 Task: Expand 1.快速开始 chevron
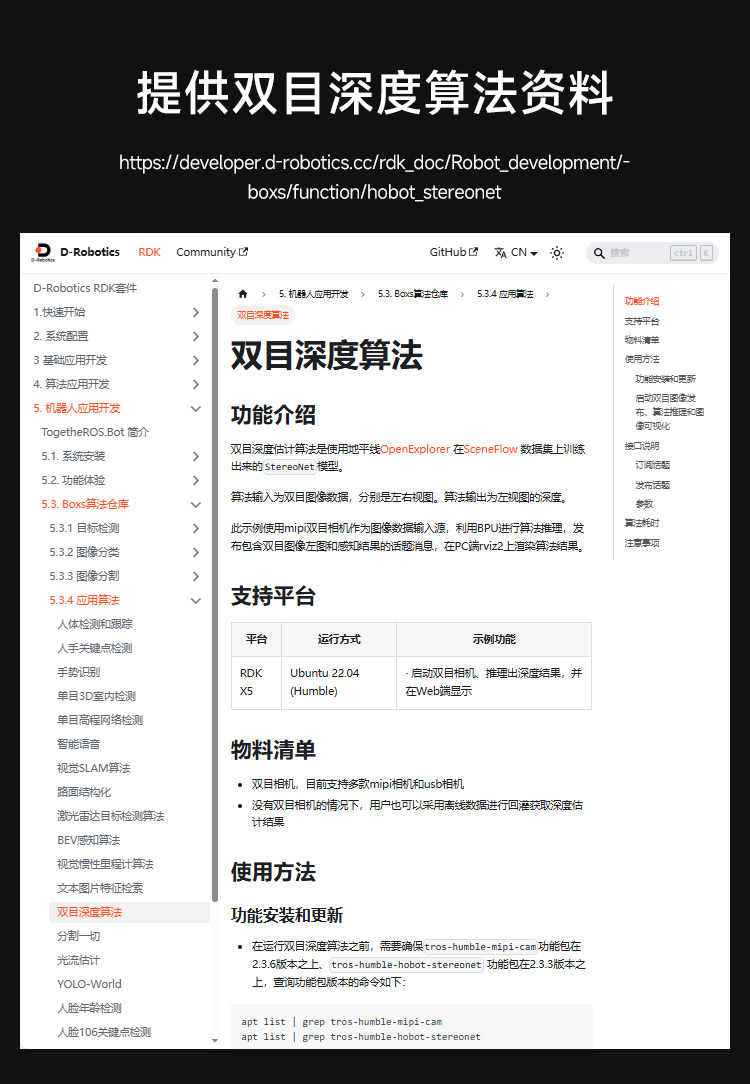[196, 312]
